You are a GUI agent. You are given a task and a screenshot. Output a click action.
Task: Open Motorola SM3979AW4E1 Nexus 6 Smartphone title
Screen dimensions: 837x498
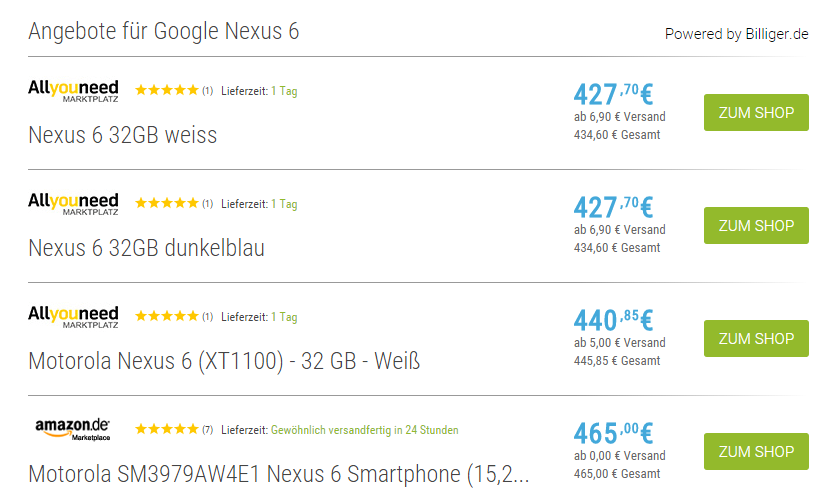point(278,474)
